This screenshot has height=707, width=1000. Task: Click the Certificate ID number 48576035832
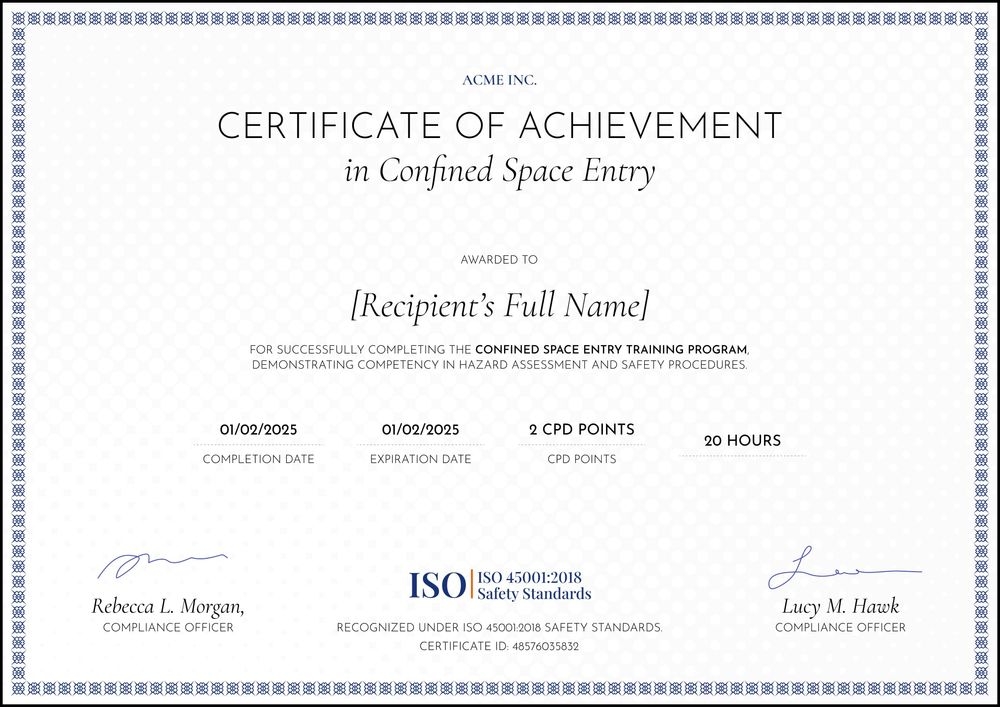point(500,646)
